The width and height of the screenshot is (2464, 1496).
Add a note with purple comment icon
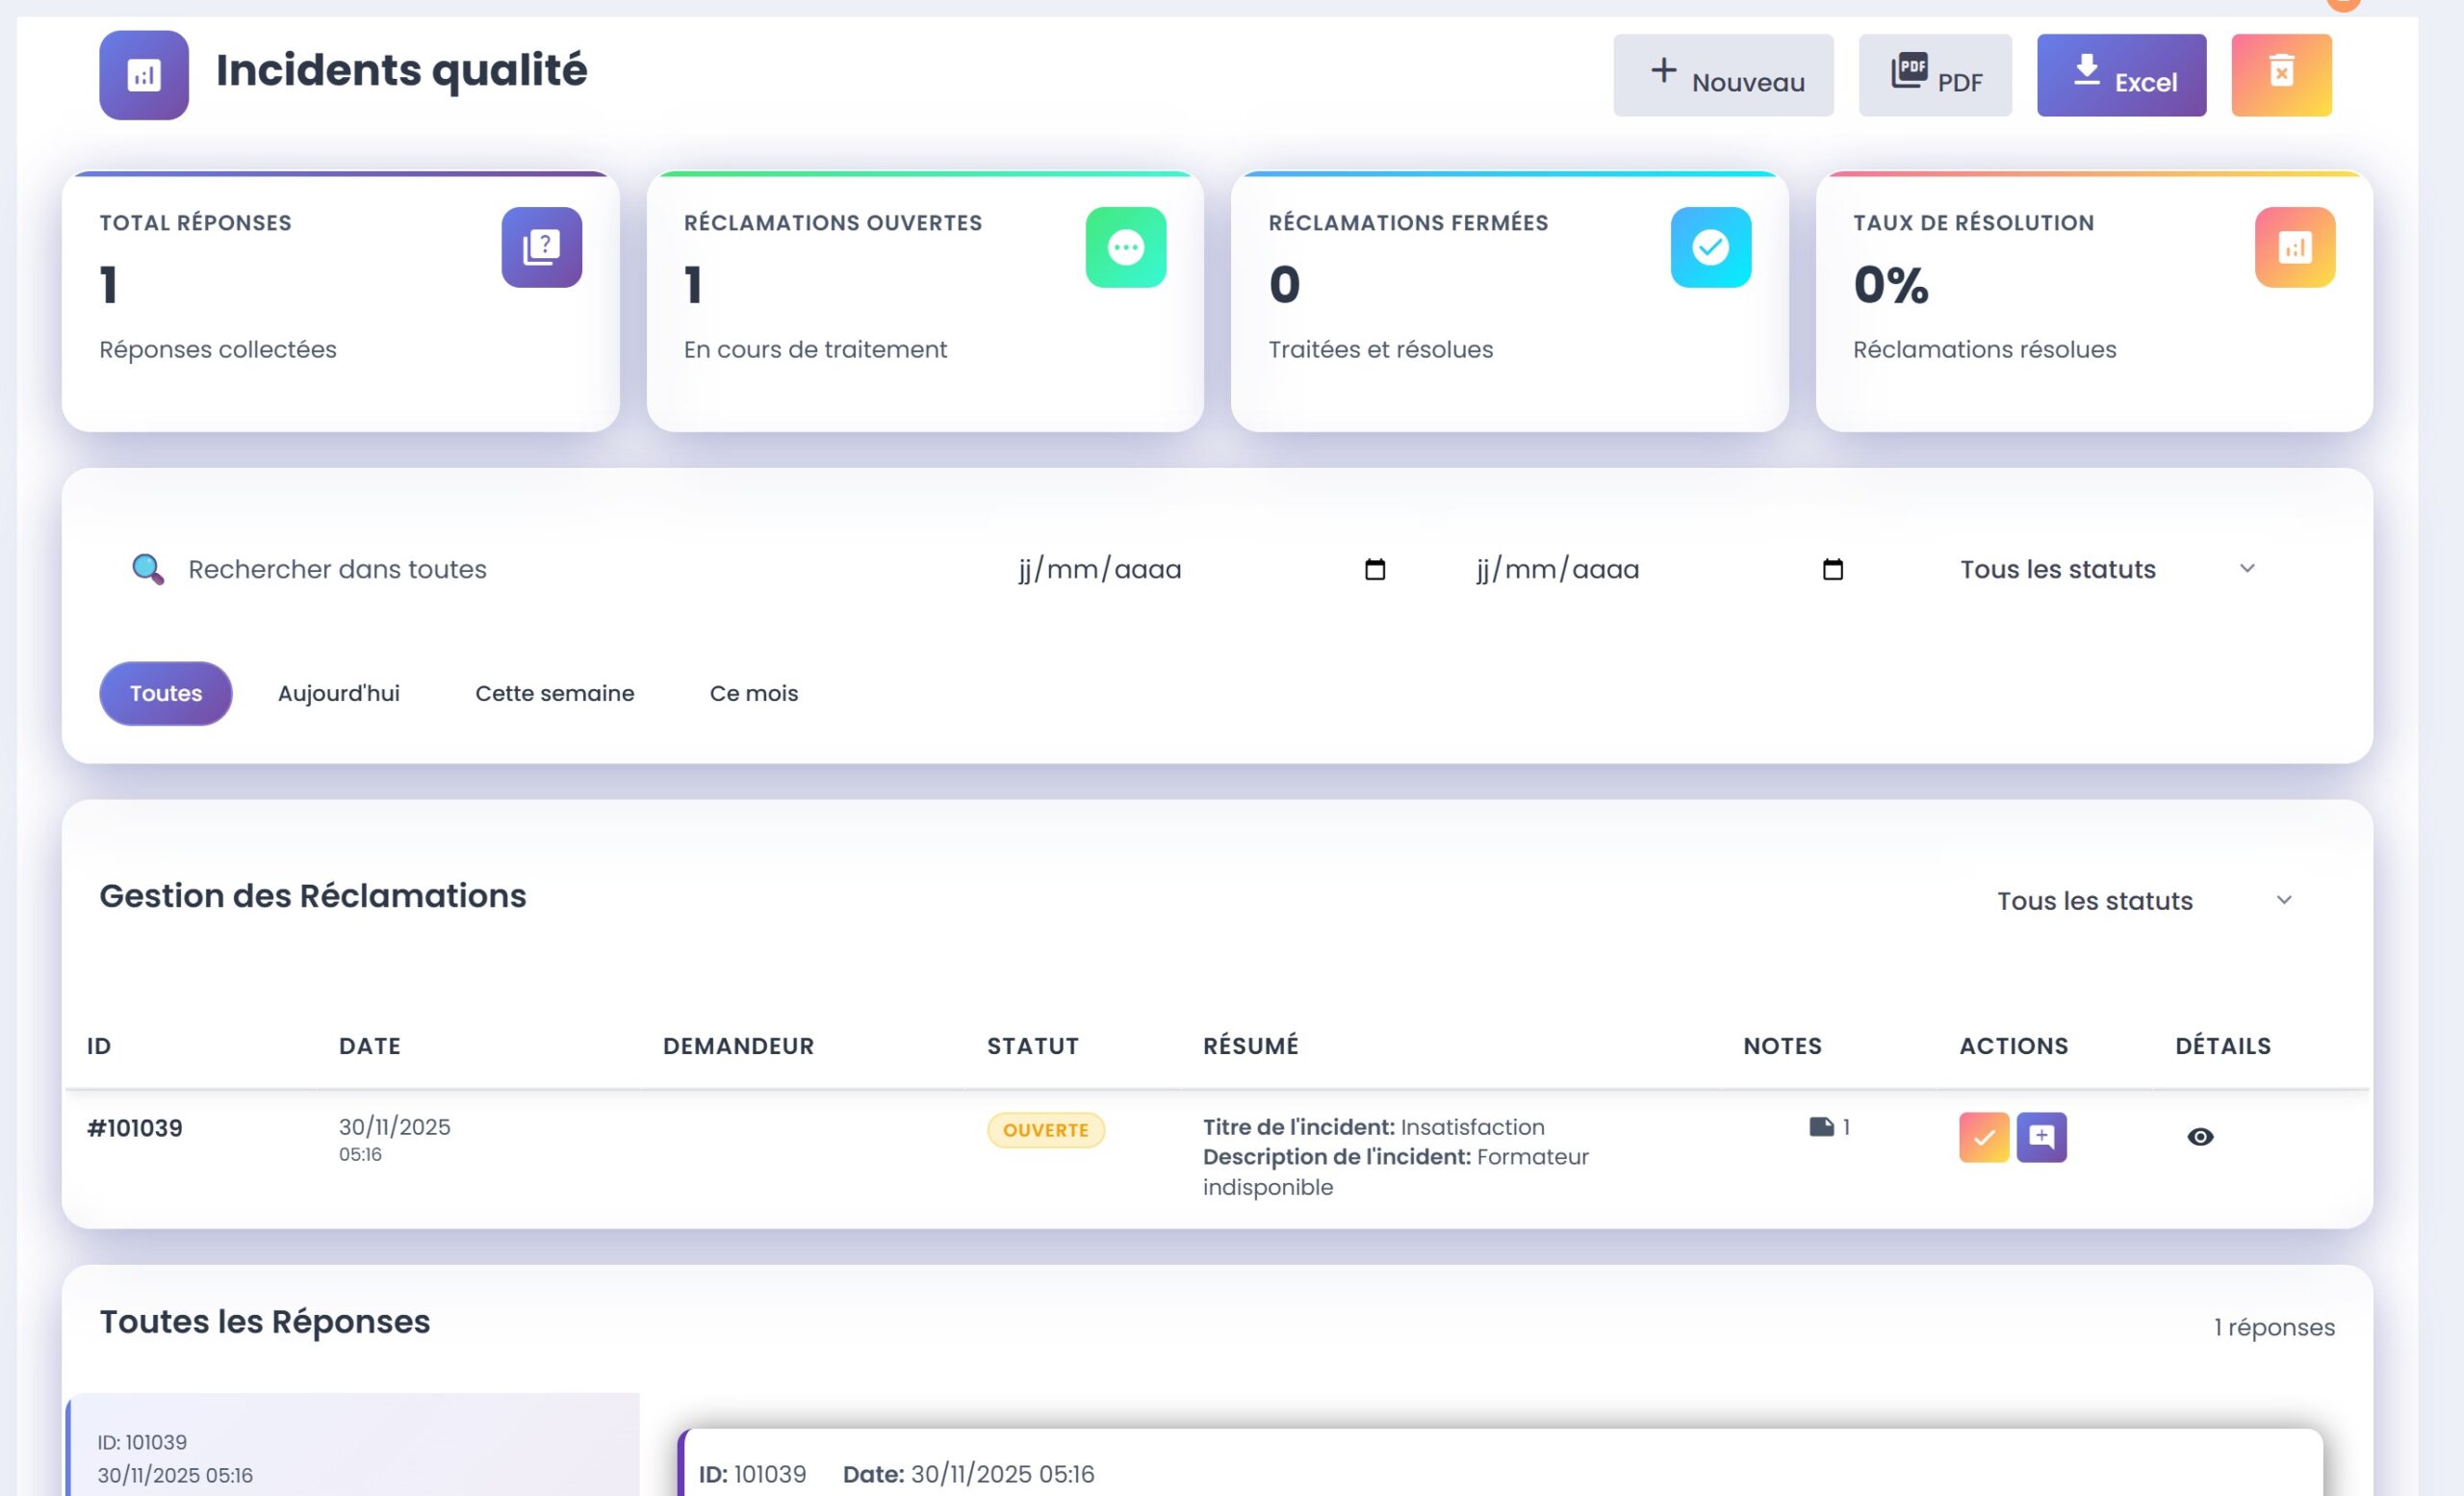(2040, 1137)
